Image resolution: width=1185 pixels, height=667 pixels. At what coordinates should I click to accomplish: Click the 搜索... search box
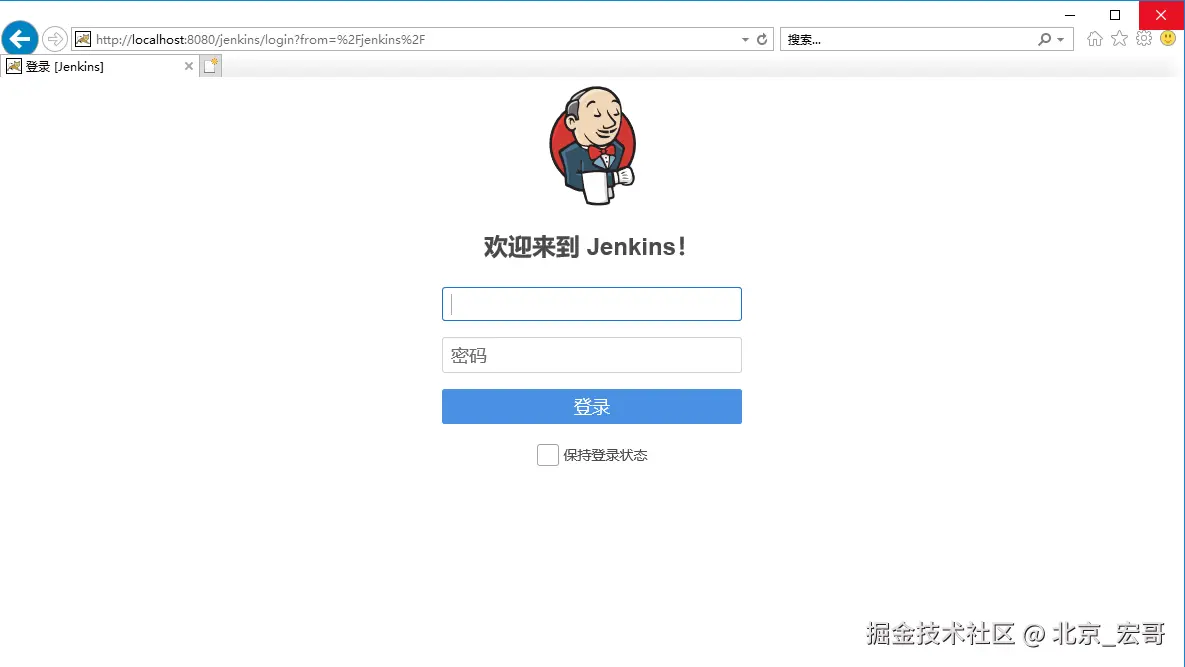coord(907,39)
